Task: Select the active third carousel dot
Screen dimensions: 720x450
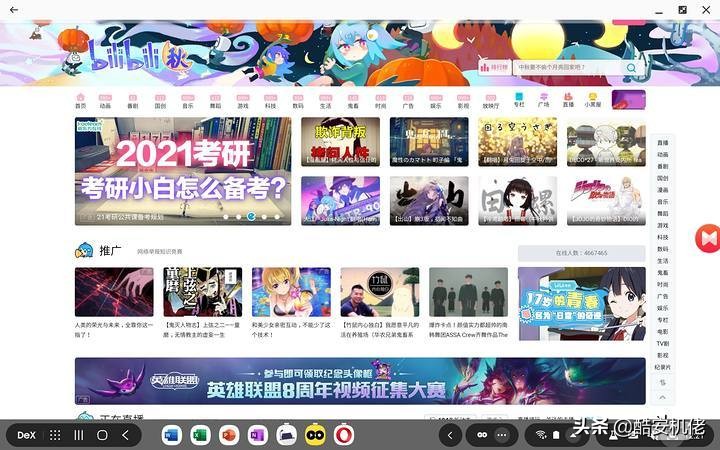Action: pyautogui.click(x=251, y=216)
